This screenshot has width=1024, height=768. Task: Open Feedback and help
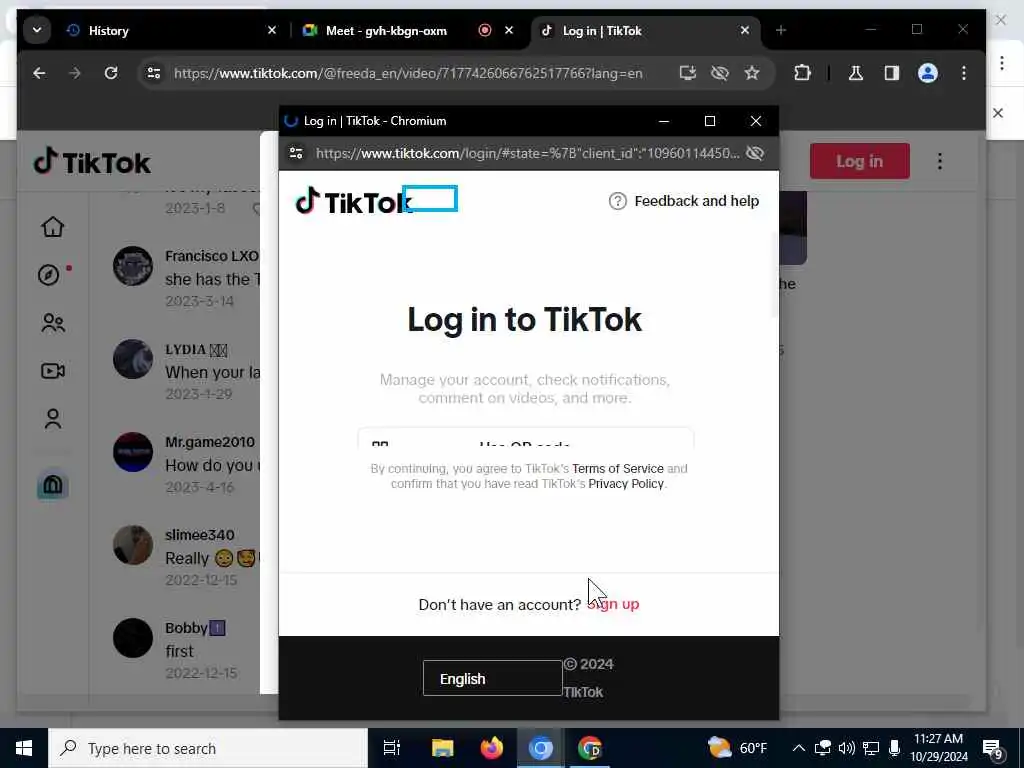click(x=684, y=201)
